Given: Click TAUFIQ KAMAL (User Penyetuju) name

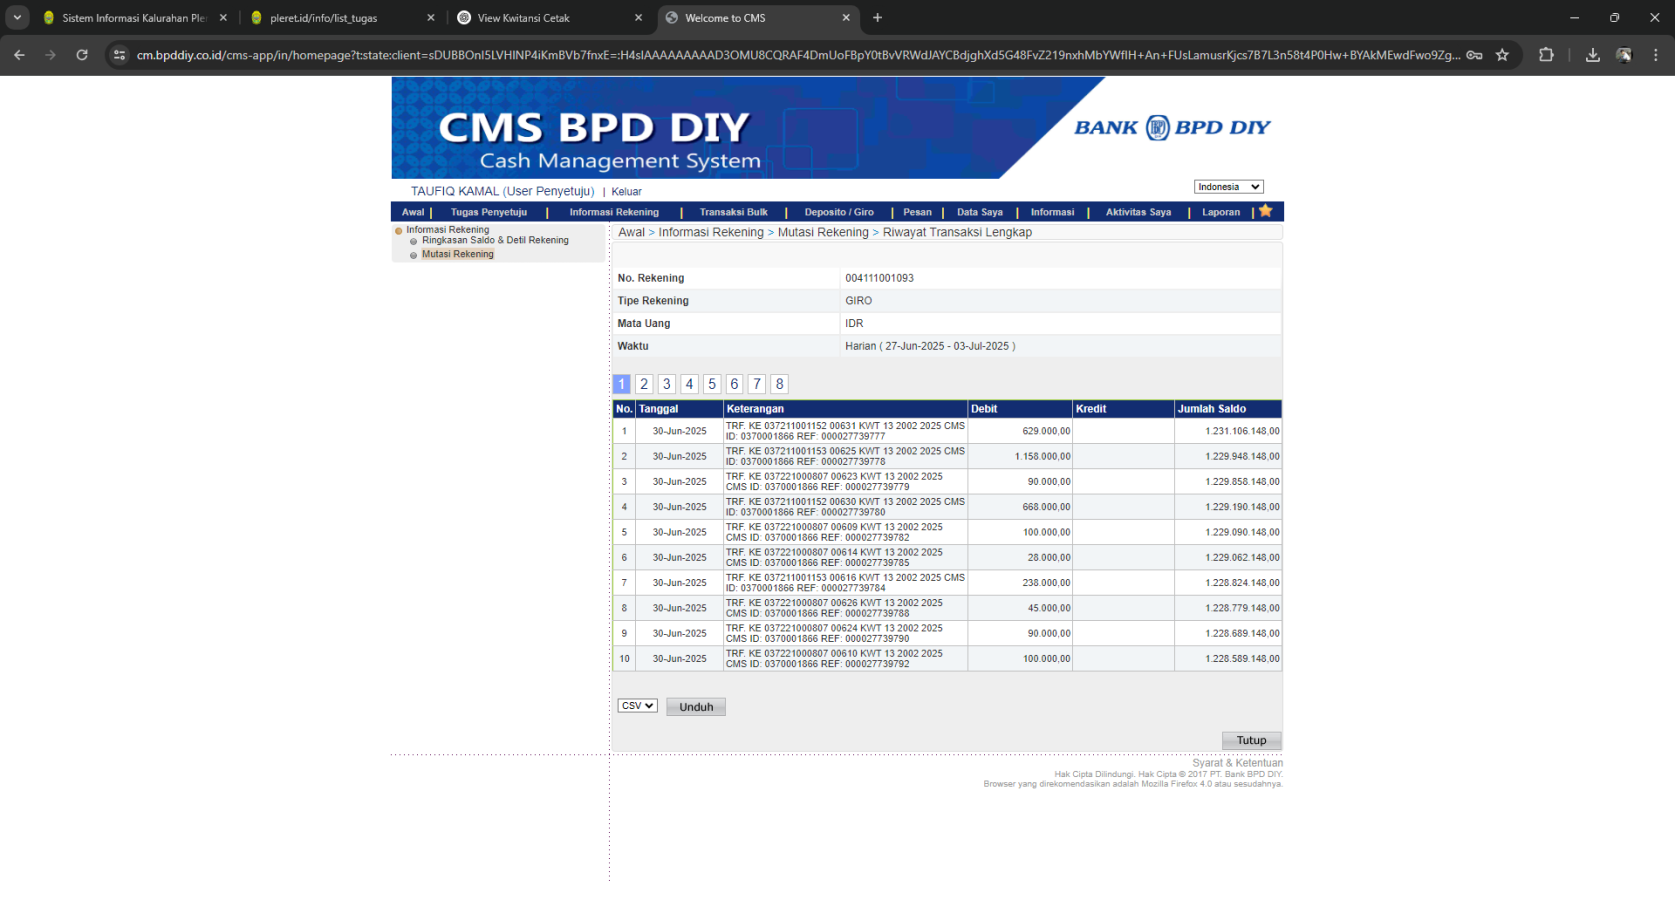Looking at the screenshot, I should 502,191.
